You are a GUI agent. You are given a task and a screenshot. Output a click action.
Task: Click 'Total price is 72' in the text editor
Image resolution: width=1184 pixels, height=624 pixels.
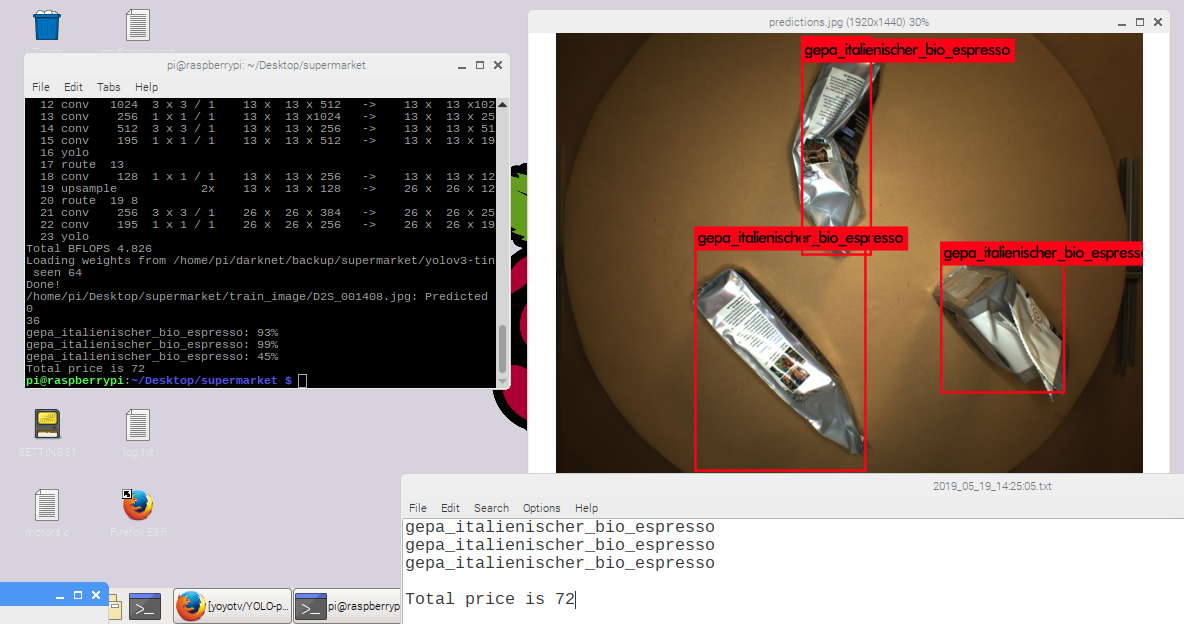click(x=490, y=599)
